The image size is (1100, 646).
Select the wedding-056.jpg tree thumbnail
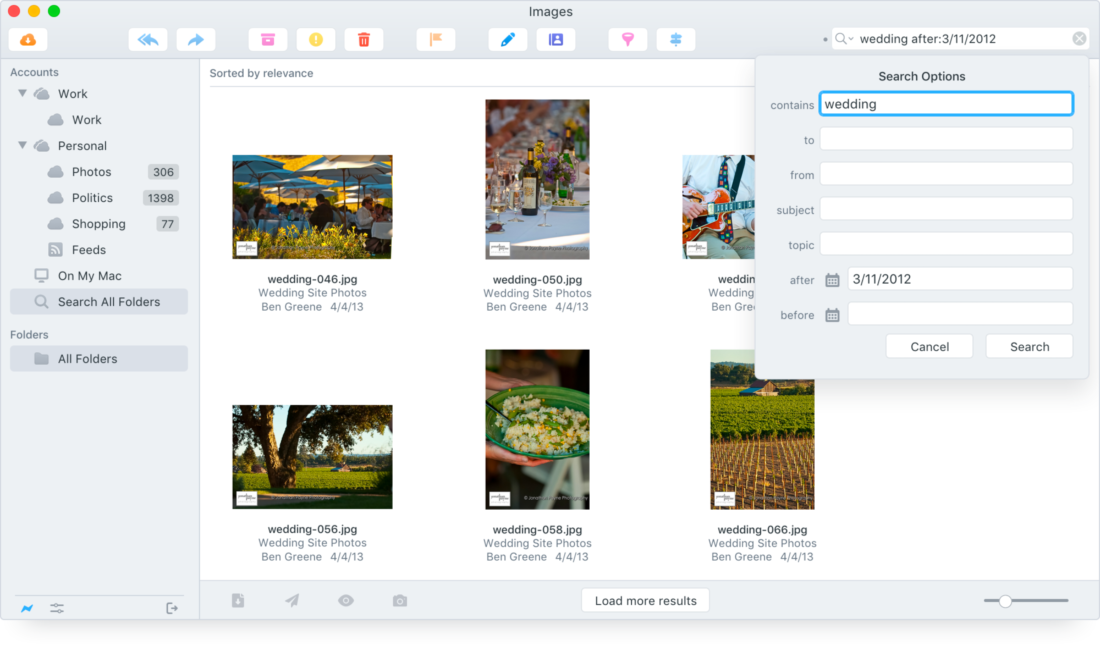click(312, 457)
